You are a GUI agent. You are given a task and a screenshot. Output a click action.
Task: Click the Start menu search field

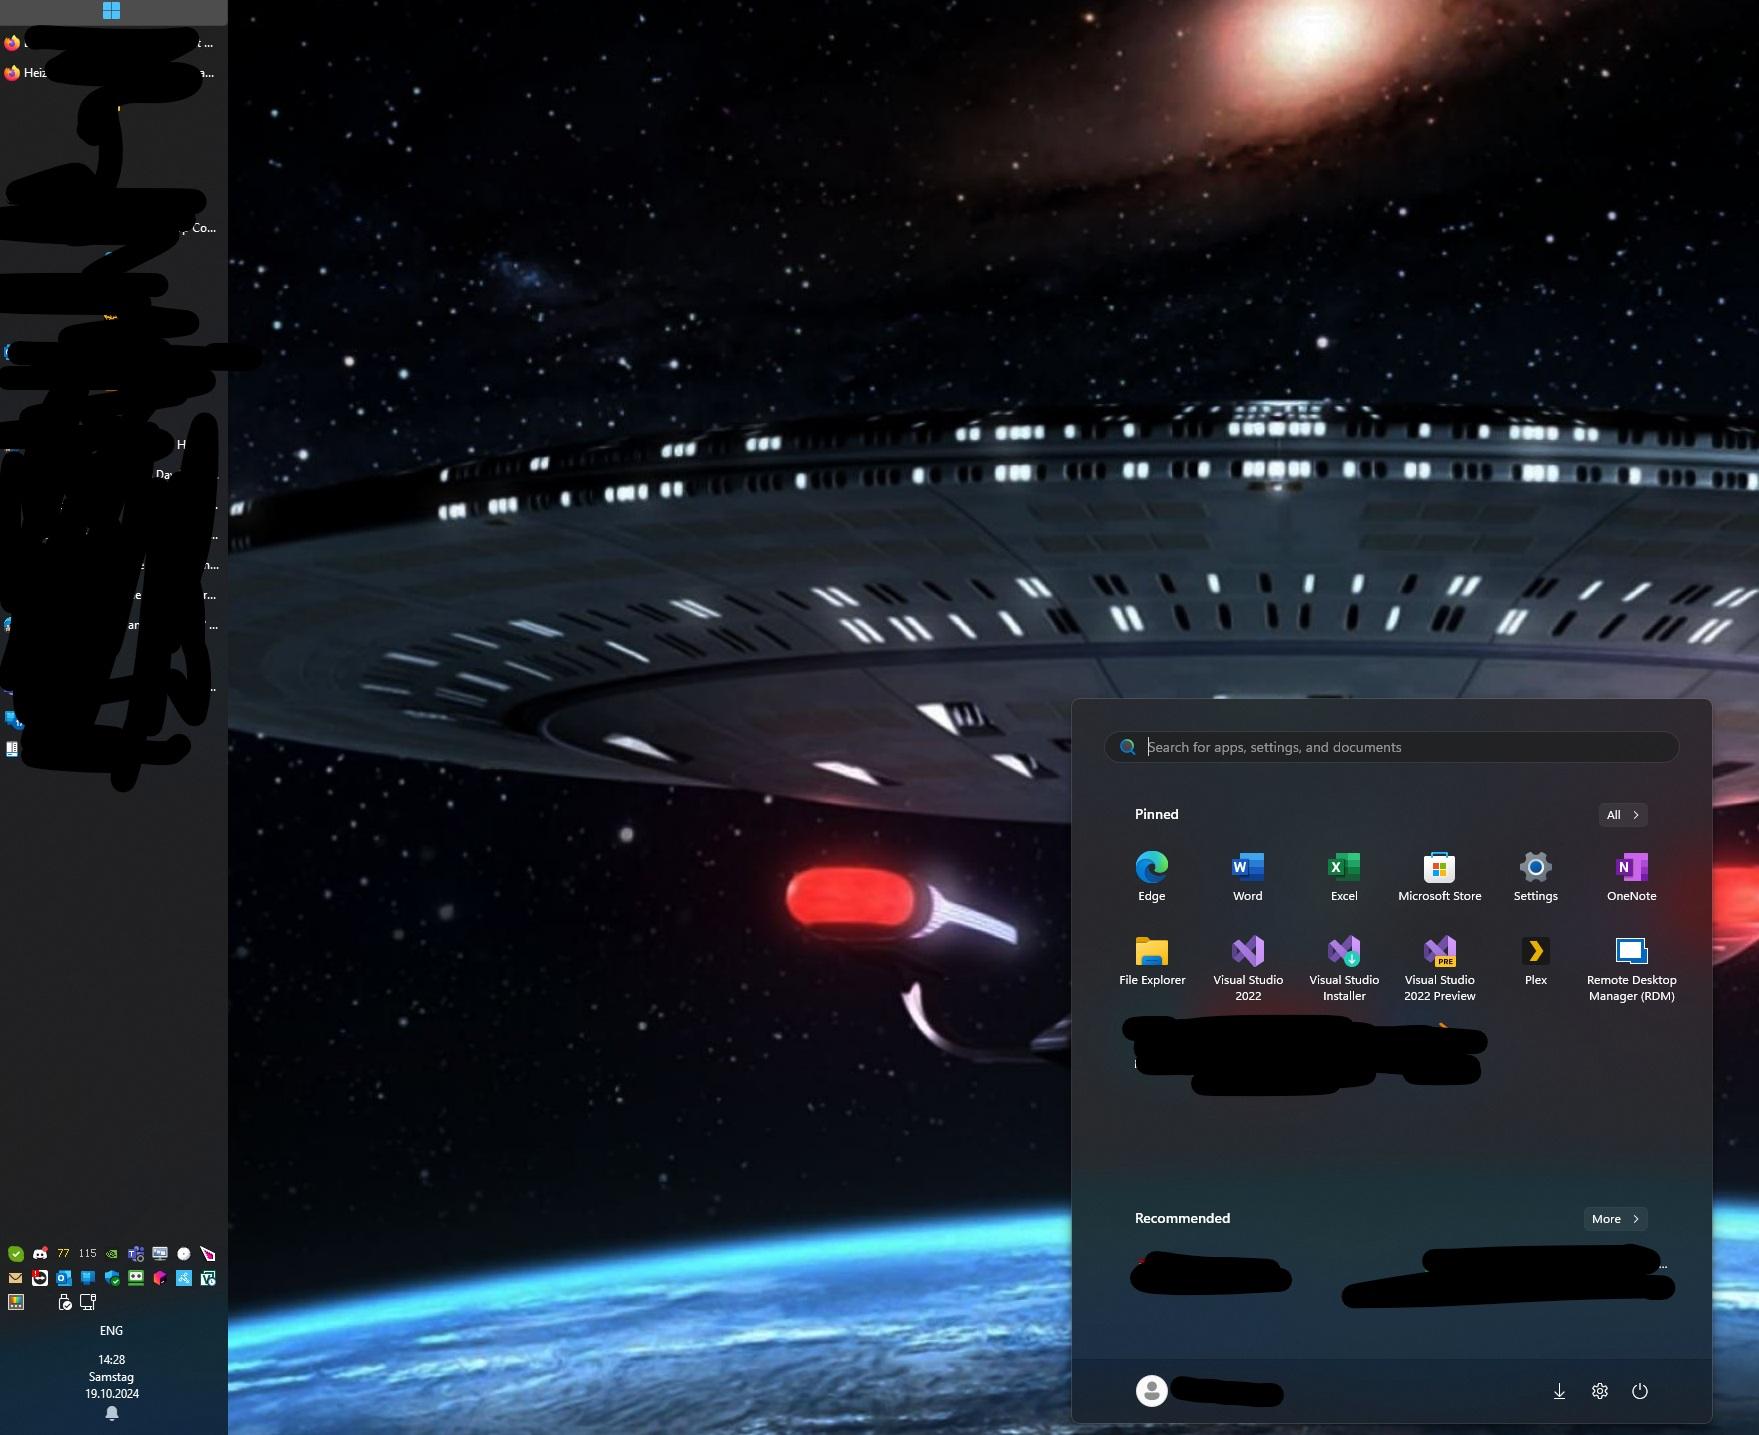[1391, 747]
